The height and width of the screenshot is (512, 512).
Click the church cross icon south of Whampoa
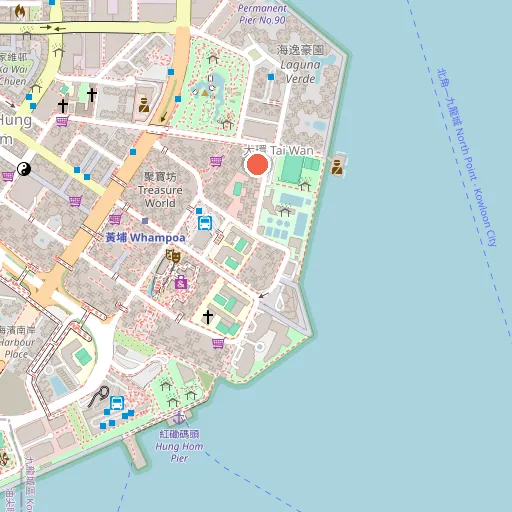pyautogui.click(x=208, y=317)
